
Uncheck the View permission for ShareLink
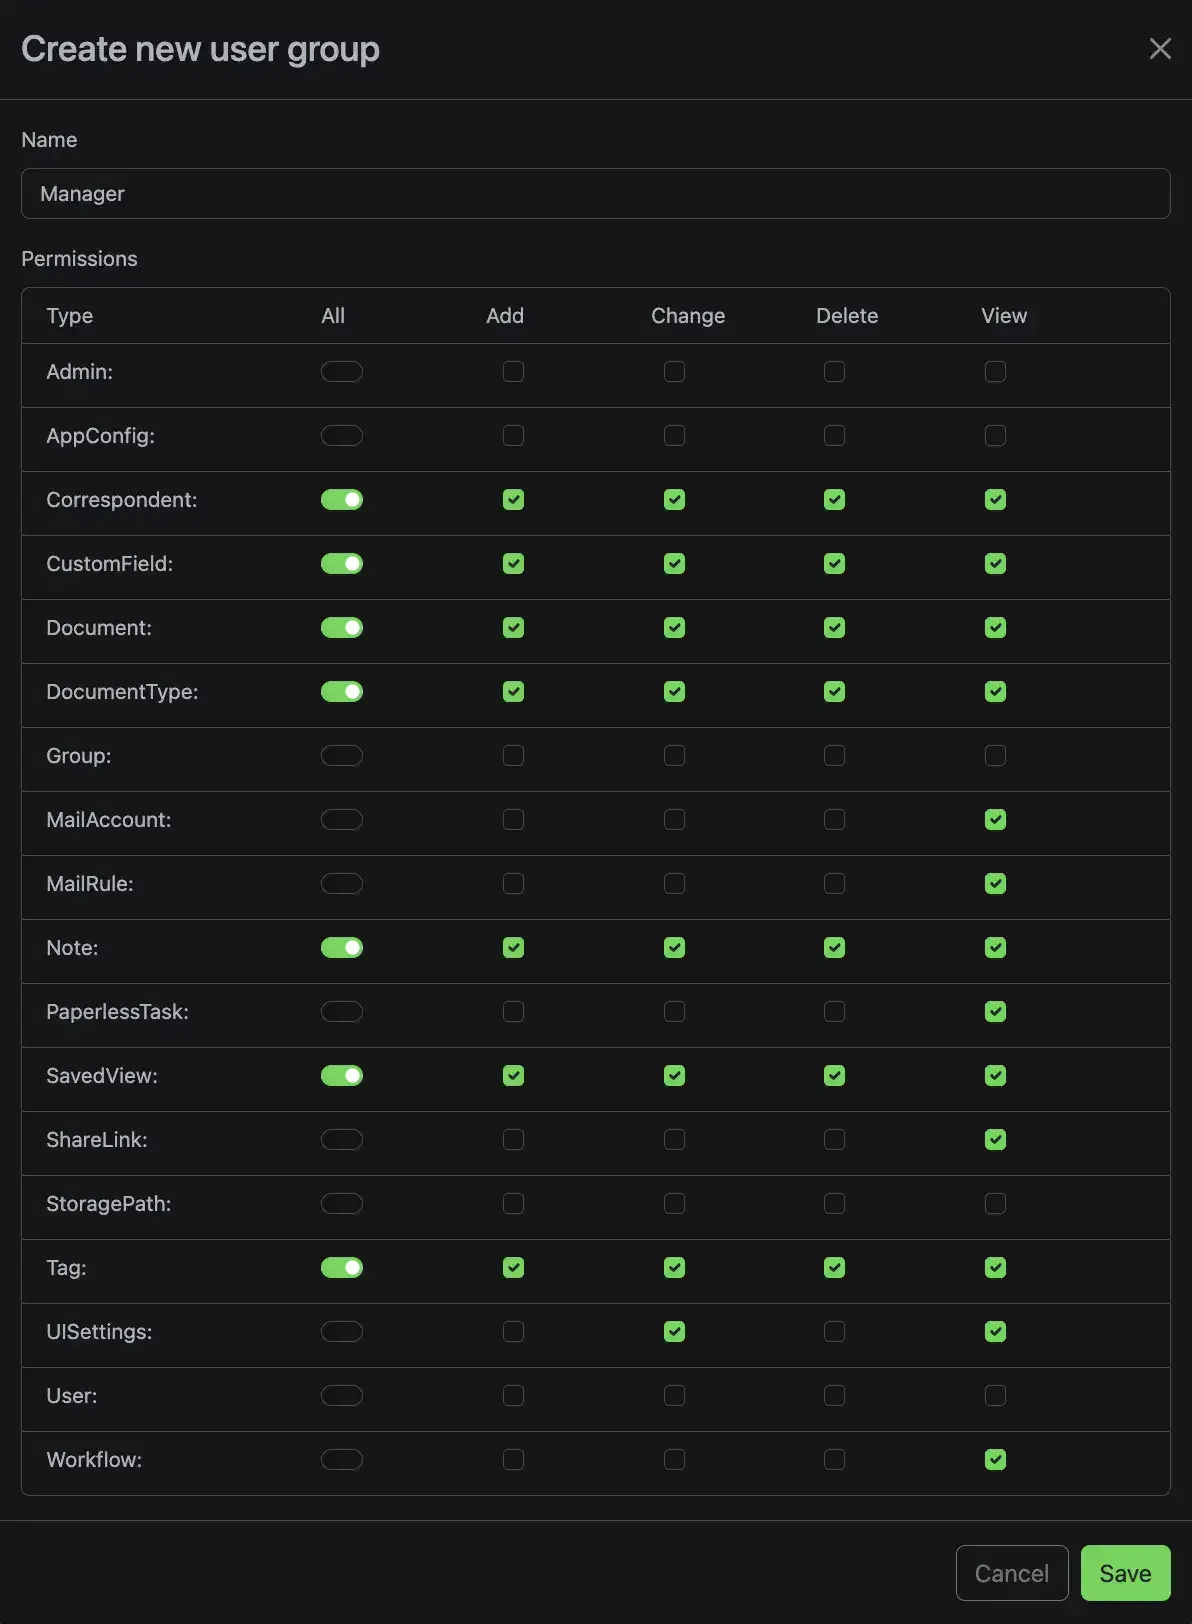[x=995, y=1140]
